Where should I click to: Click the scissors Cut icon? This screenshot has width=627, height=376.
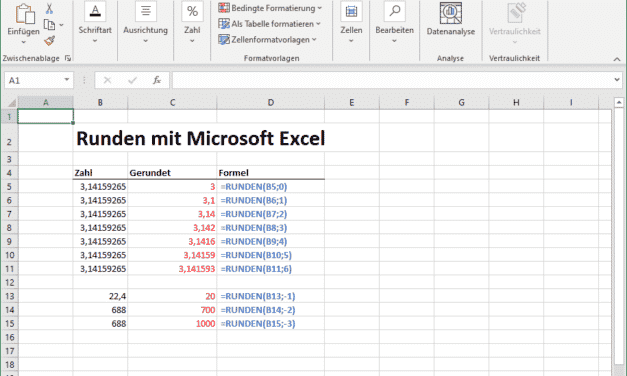pos(49,8)
